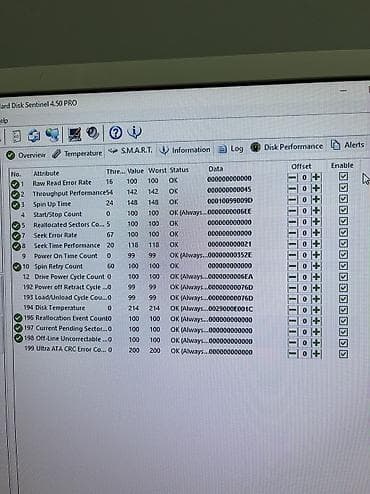Increase offset for Ultra ATA CRC Error

pyautogui.click(x=316, y=354)
